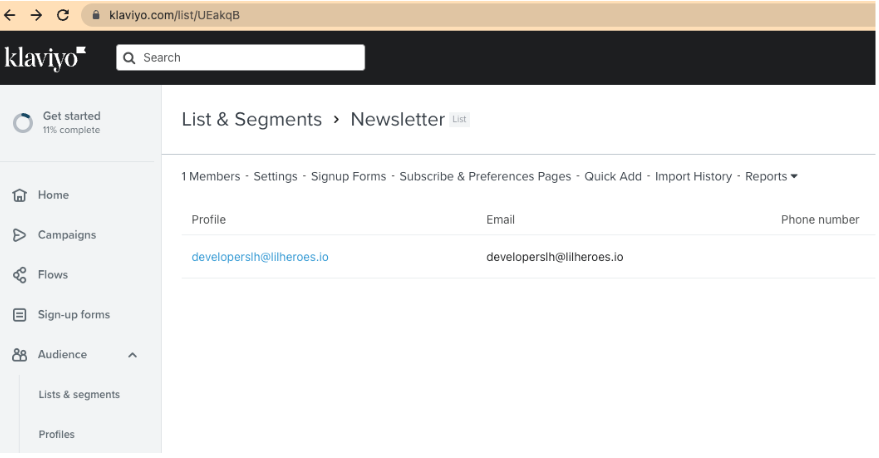
Task: Open the Reports dropdown menu
Action: tap(771, 177)
